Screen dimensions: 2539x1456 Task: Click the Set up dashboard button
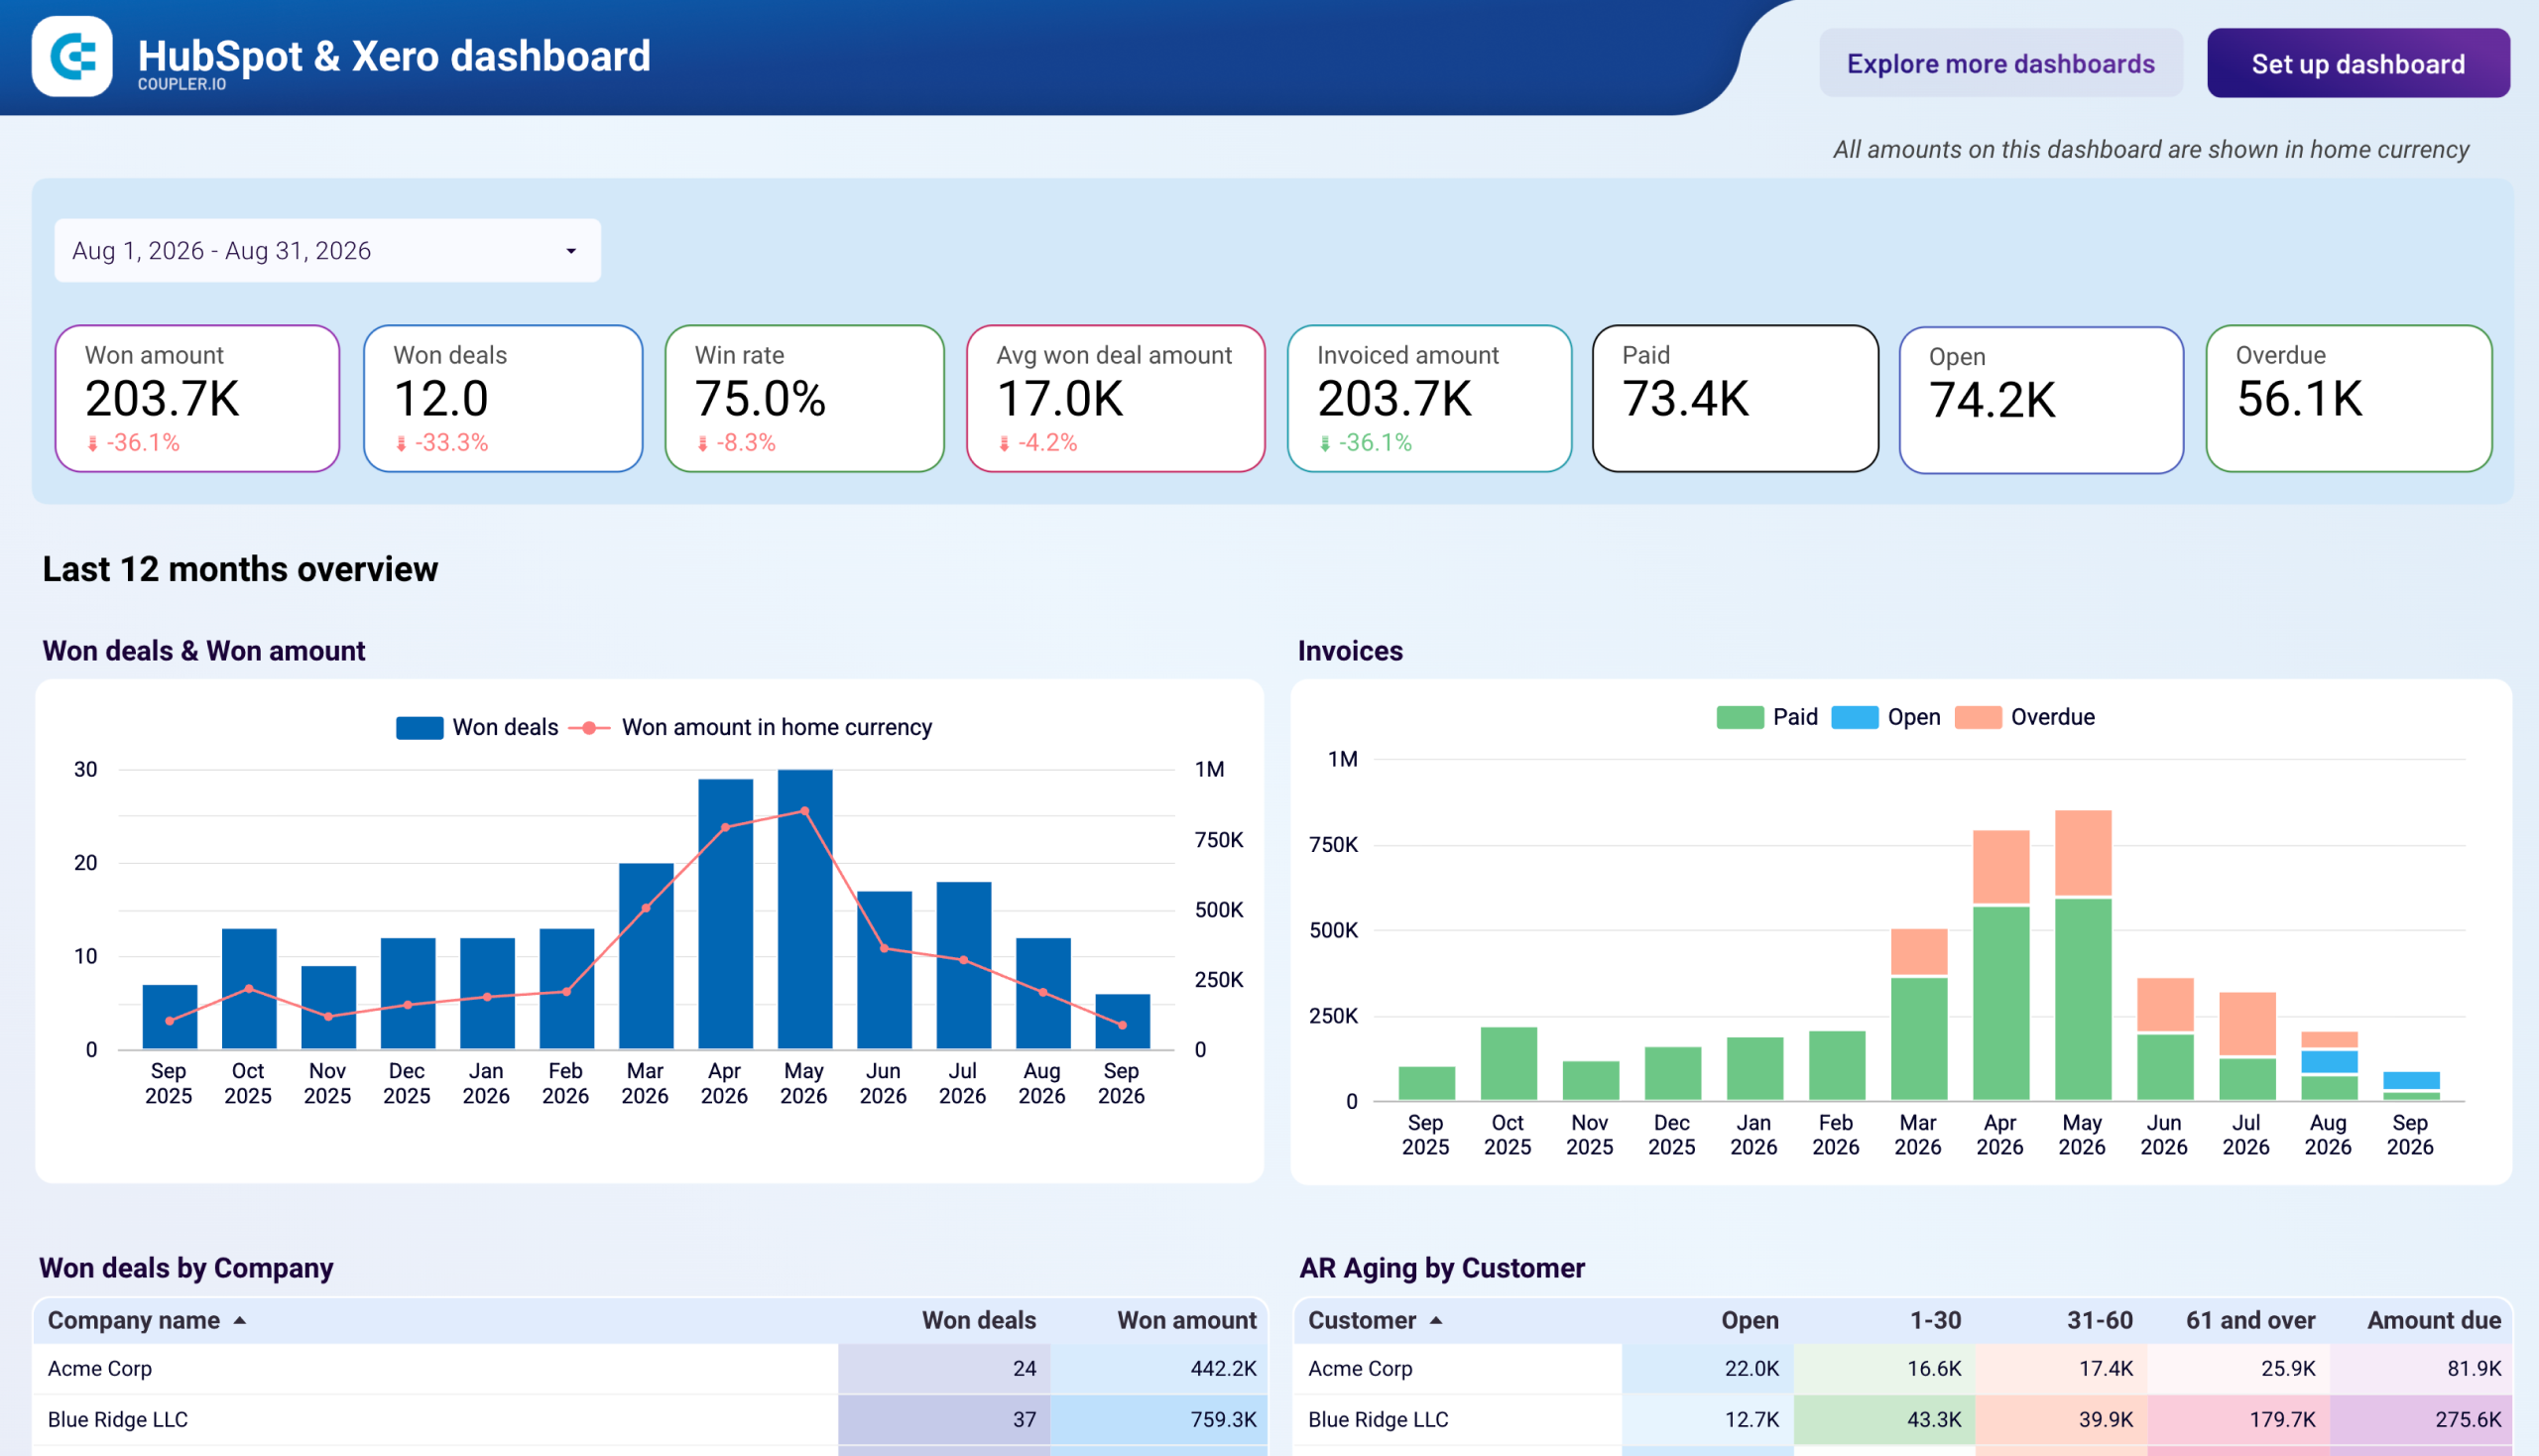tap(2358, 63)
